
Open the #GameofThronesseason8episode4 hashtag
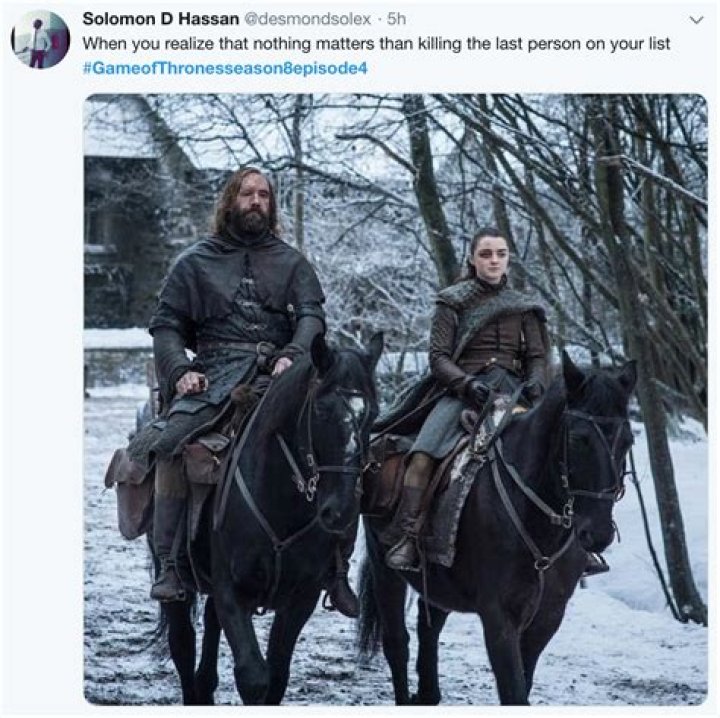click(225, 68)
